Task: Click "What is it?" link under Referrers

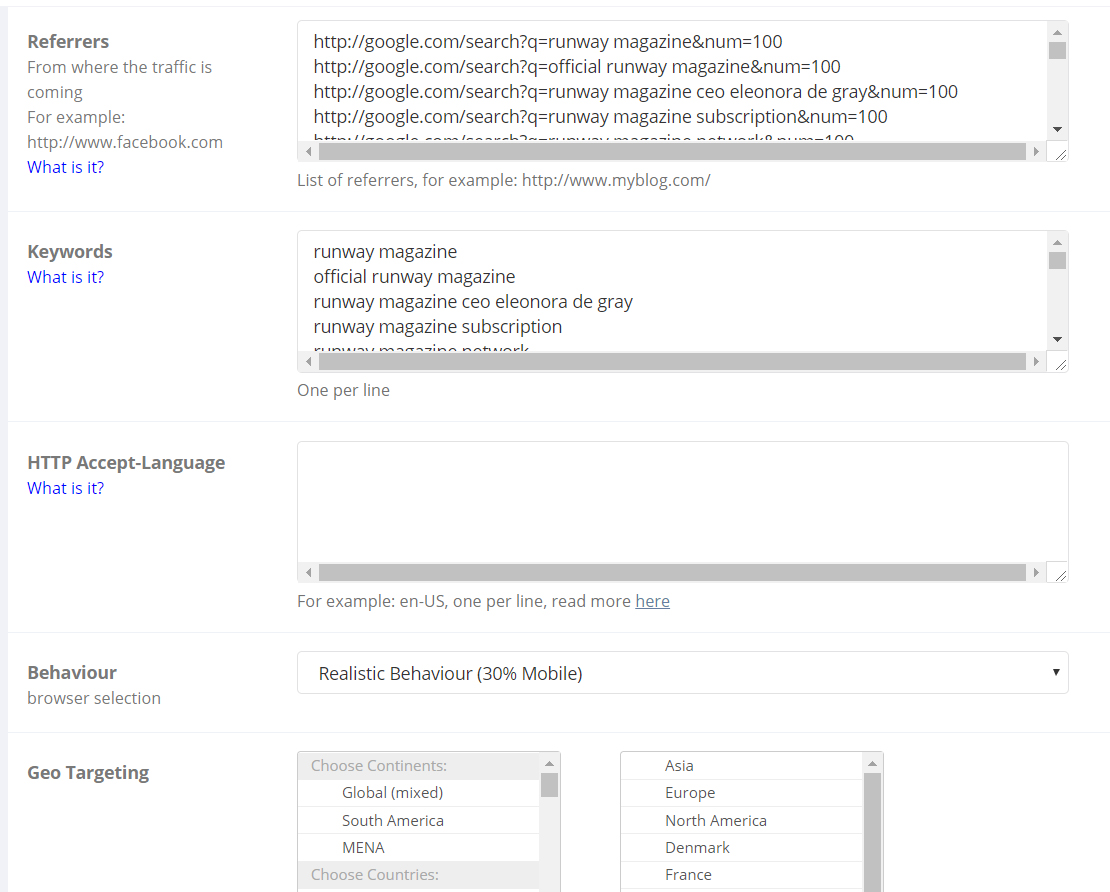Action: 65,167
